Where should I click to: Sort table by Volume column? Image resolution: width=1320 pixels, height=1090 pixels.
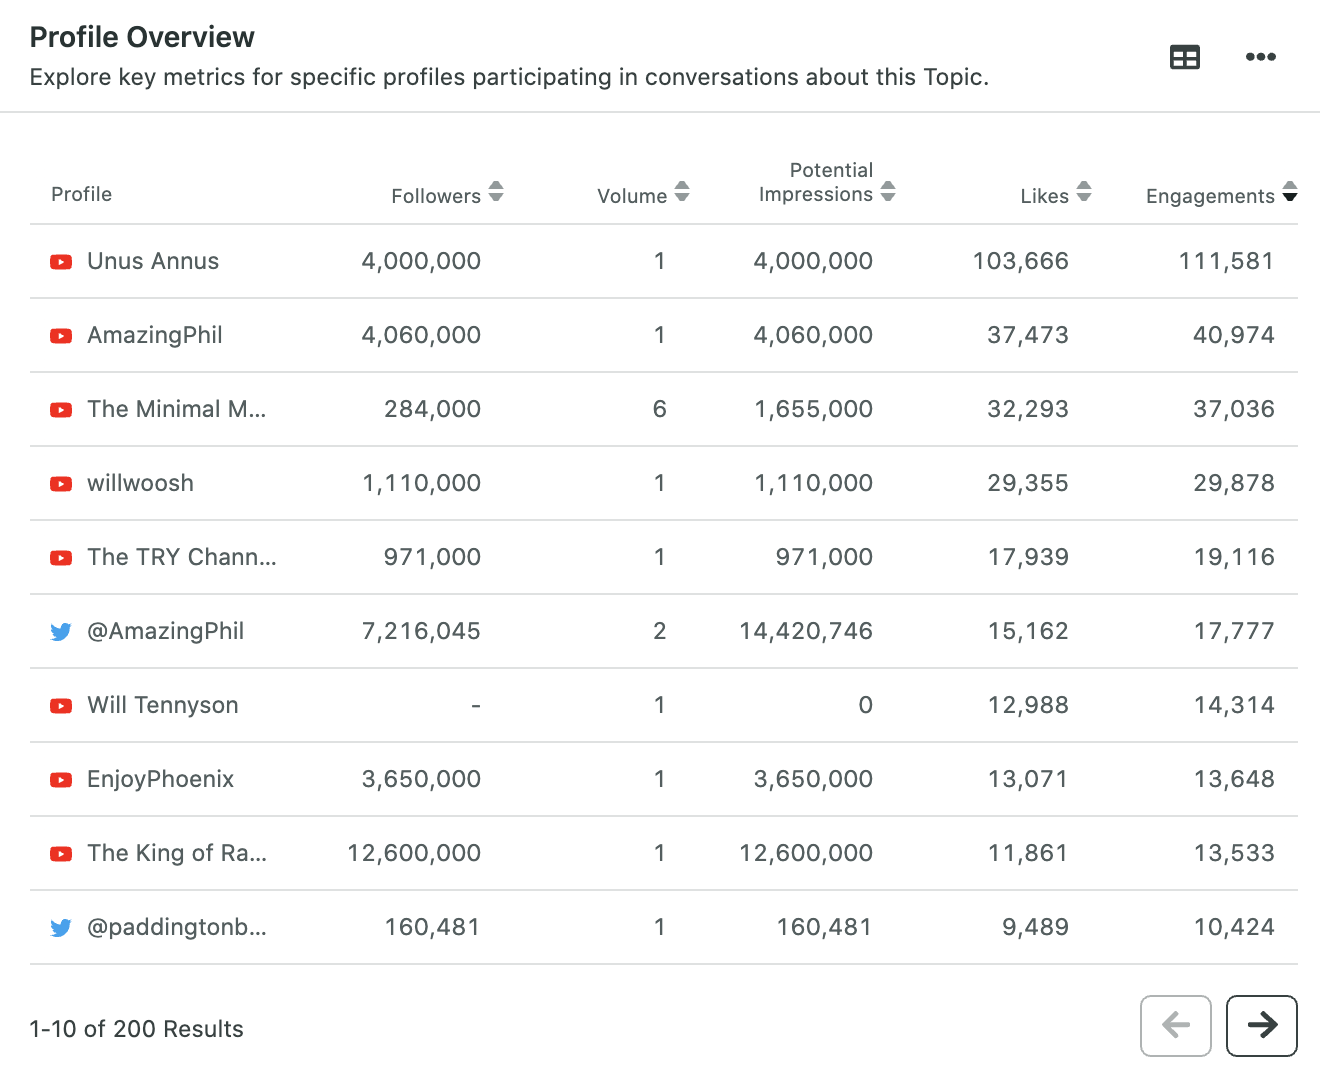pos(682,192)
